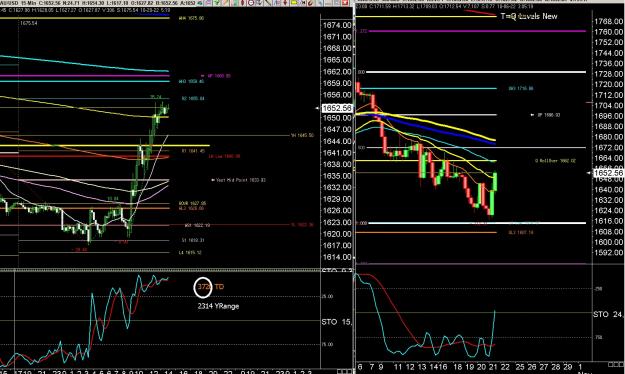The width and height of the screenshot is (625, 374).
Task: Click the small black X toolbar icon
Action: [x=303, y=2]
